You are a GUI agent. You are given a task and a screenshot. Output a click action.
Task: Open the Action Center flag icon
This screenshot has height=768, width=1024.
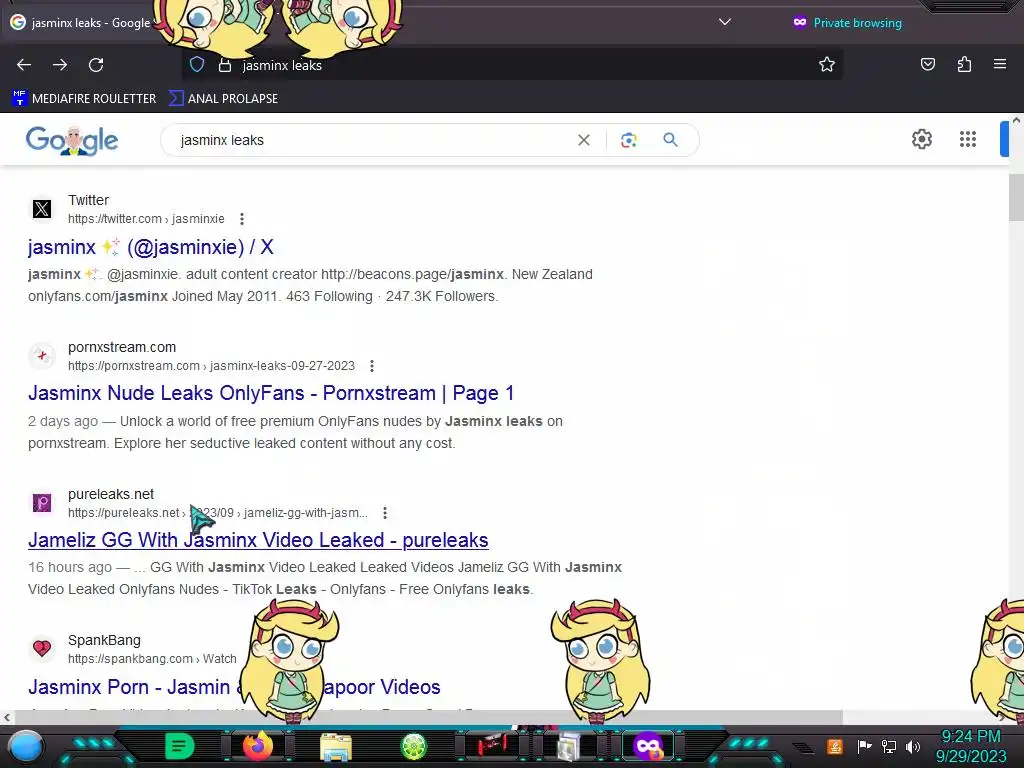(865, 746)
